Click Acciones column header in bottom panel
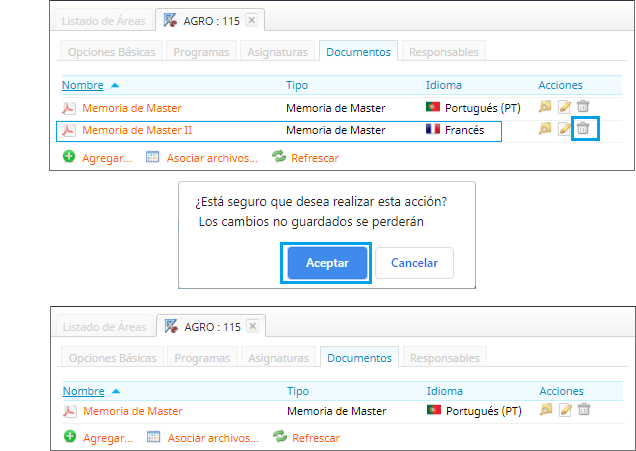 561,391
